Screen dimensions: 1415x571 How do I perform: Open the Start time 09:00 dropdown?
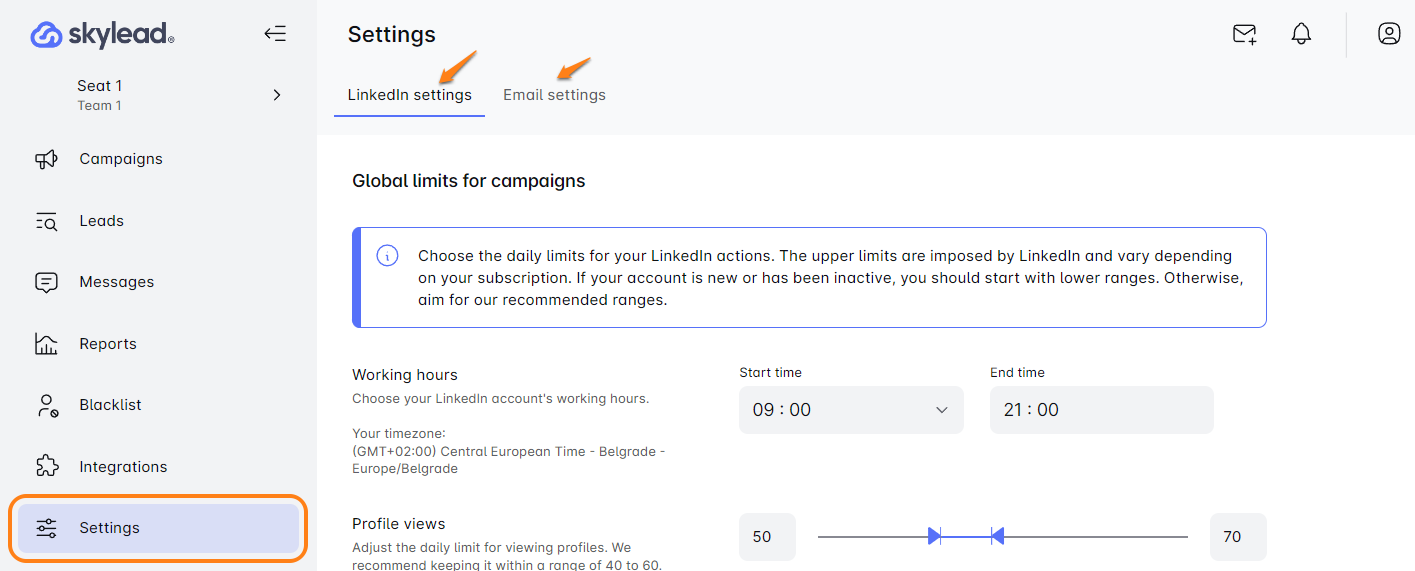pyautogui.click(x=851, y=410)
